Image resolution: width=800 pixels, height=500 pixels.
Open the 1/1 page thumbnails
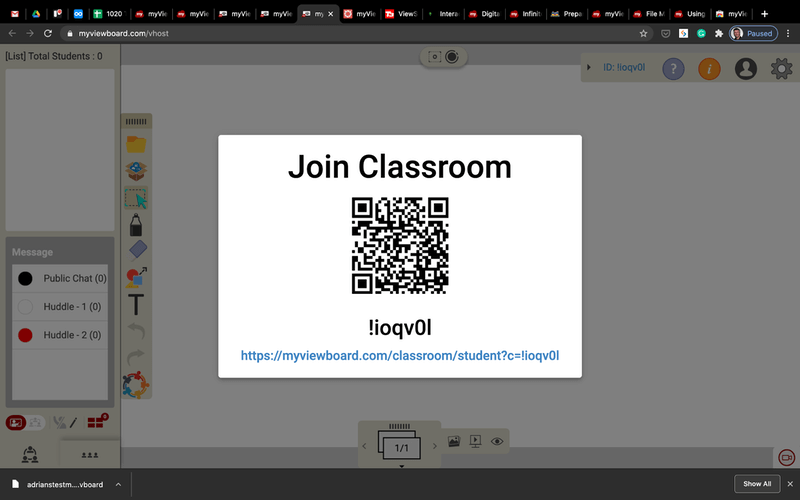coord(399,444)
